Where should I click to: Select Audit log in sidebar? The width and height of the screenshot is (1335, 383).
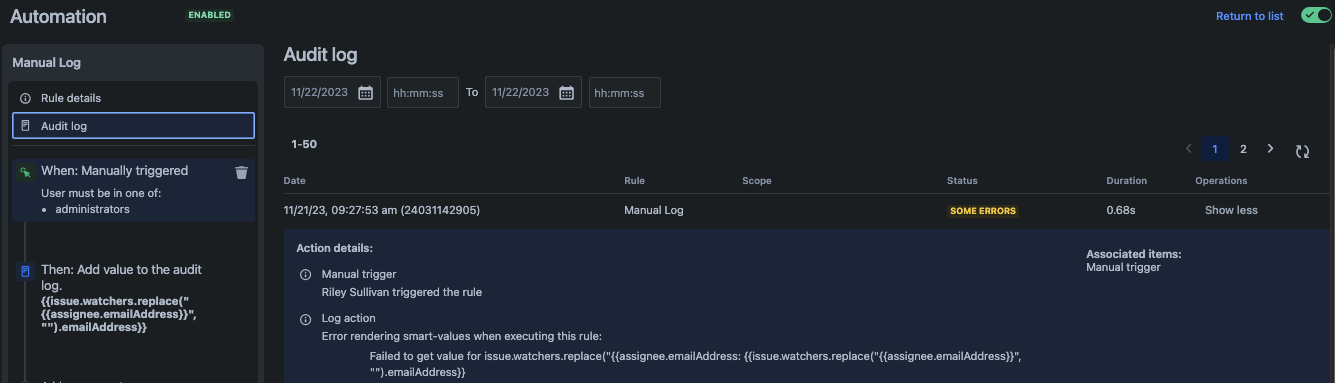tap(133, 126)
